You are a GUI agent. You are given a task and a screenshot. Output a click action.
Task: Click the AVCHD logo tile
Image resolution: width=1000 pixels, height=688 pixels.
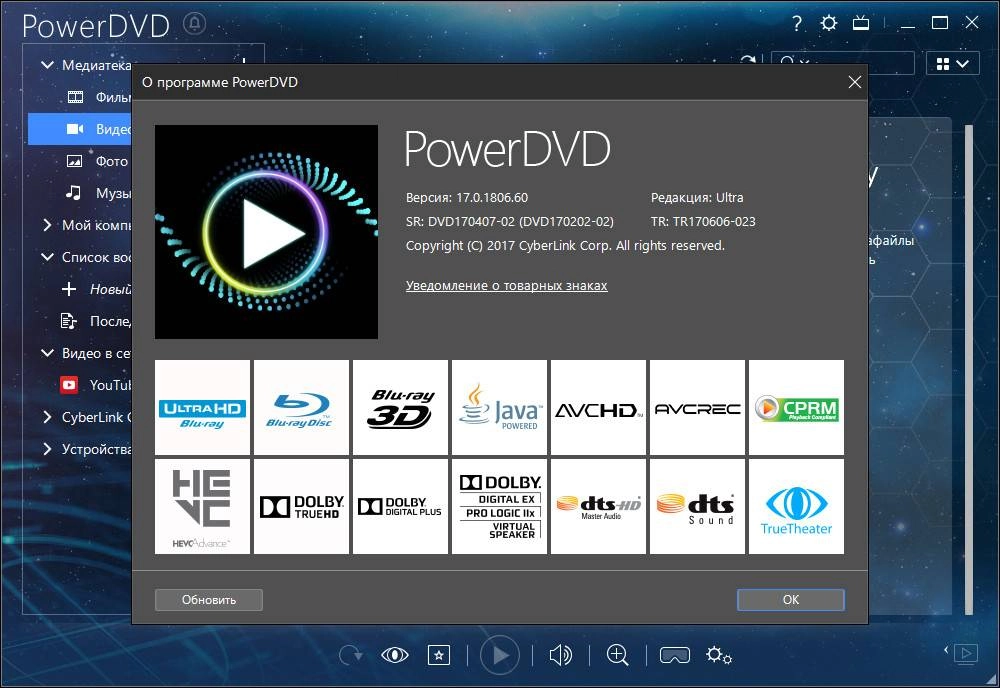[598, 407]
